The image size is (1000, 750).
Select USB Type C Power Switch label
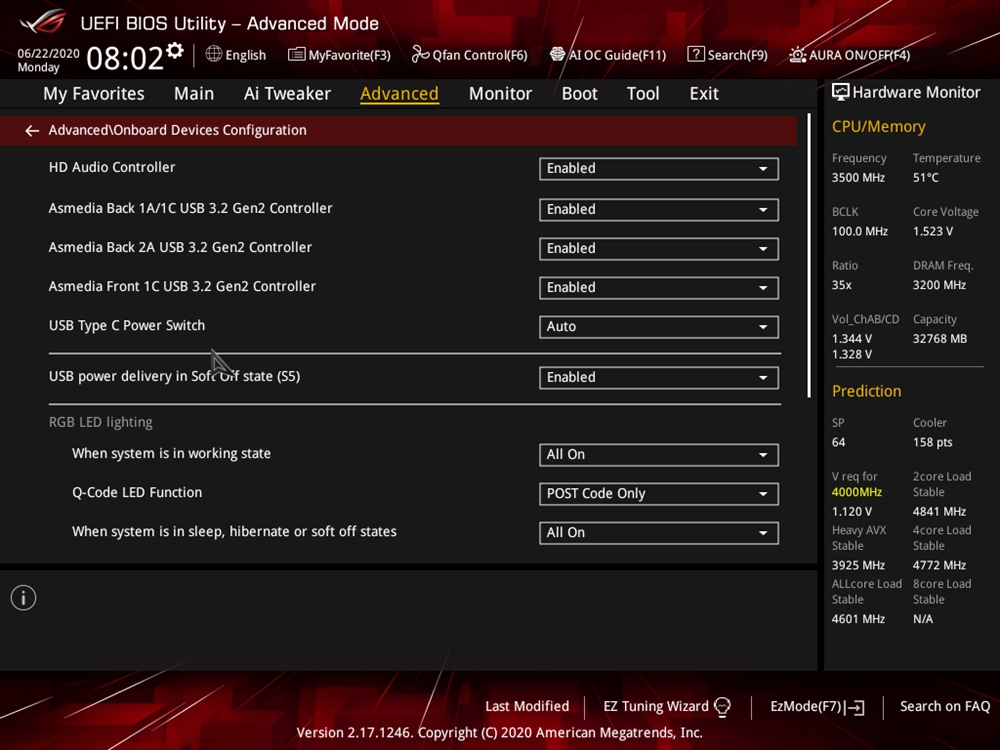point(127,325)
